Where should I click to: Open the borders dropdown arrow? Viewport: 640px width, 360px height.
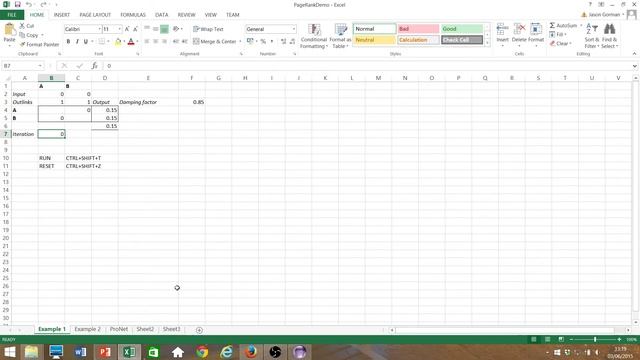click(108, 41)
